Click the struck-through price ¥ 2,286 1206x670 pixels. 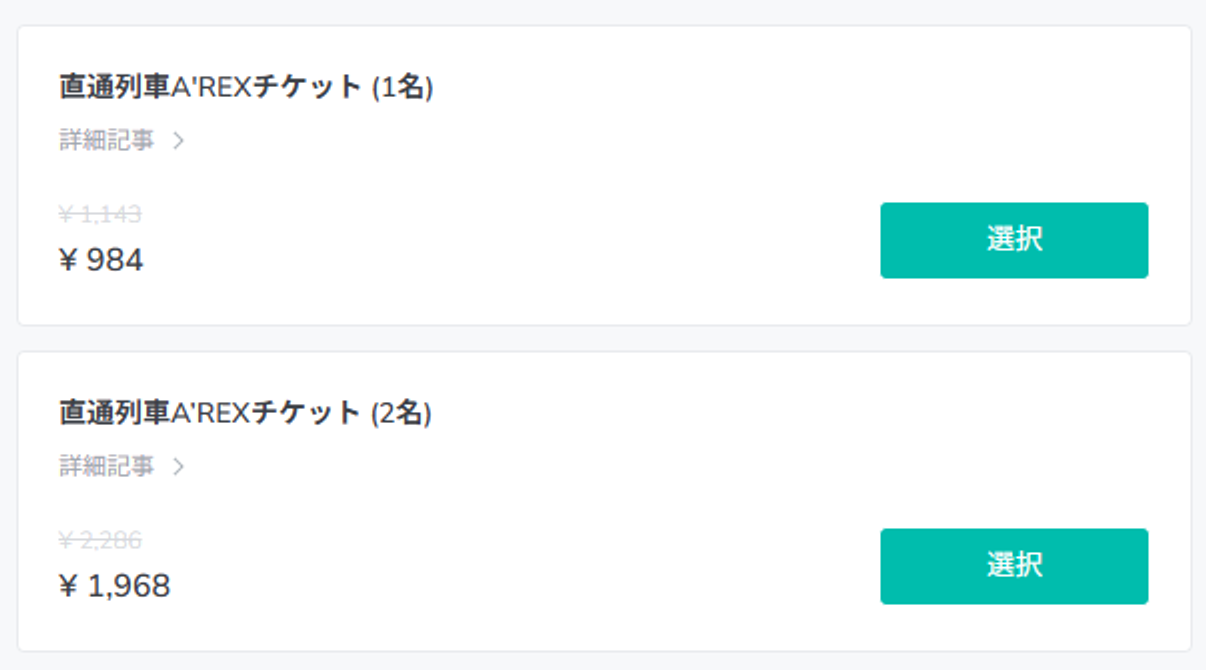coord(100,540)
